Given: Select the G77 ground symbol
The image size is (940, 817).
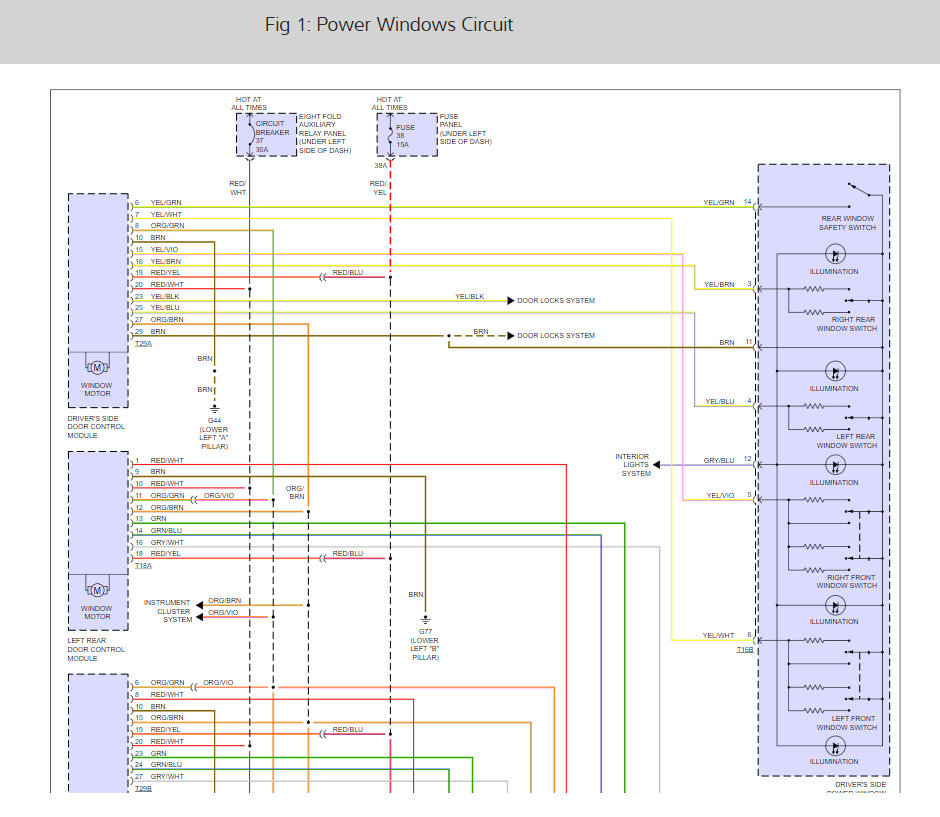Looking at the screenshot, I should coord(425,620).
